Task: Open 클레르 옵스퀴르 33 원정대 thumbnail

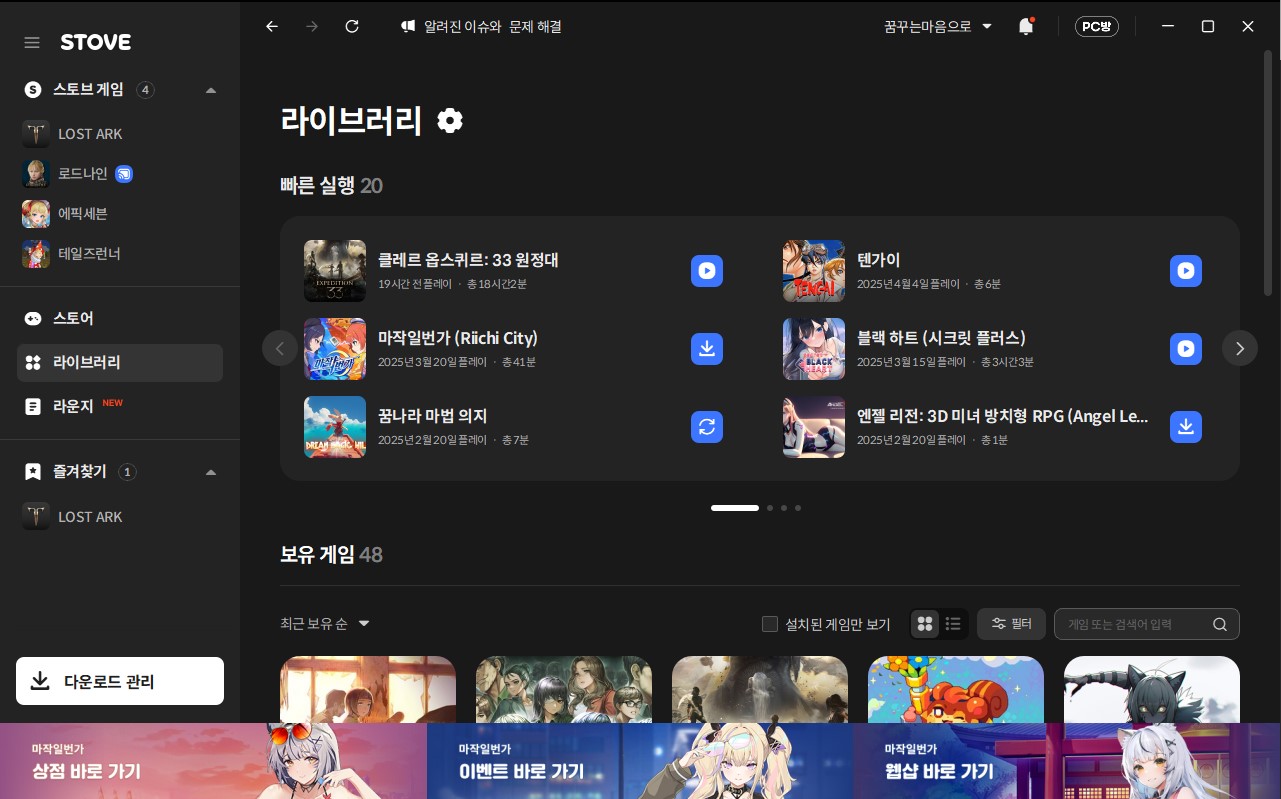Action: [x=335, y=271]
